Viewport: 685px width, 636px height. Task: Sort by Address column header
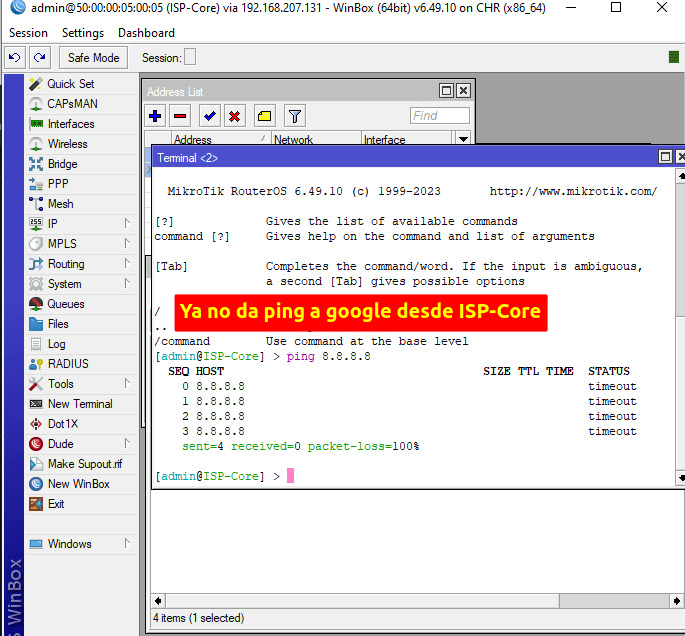[x=221, y=139]
